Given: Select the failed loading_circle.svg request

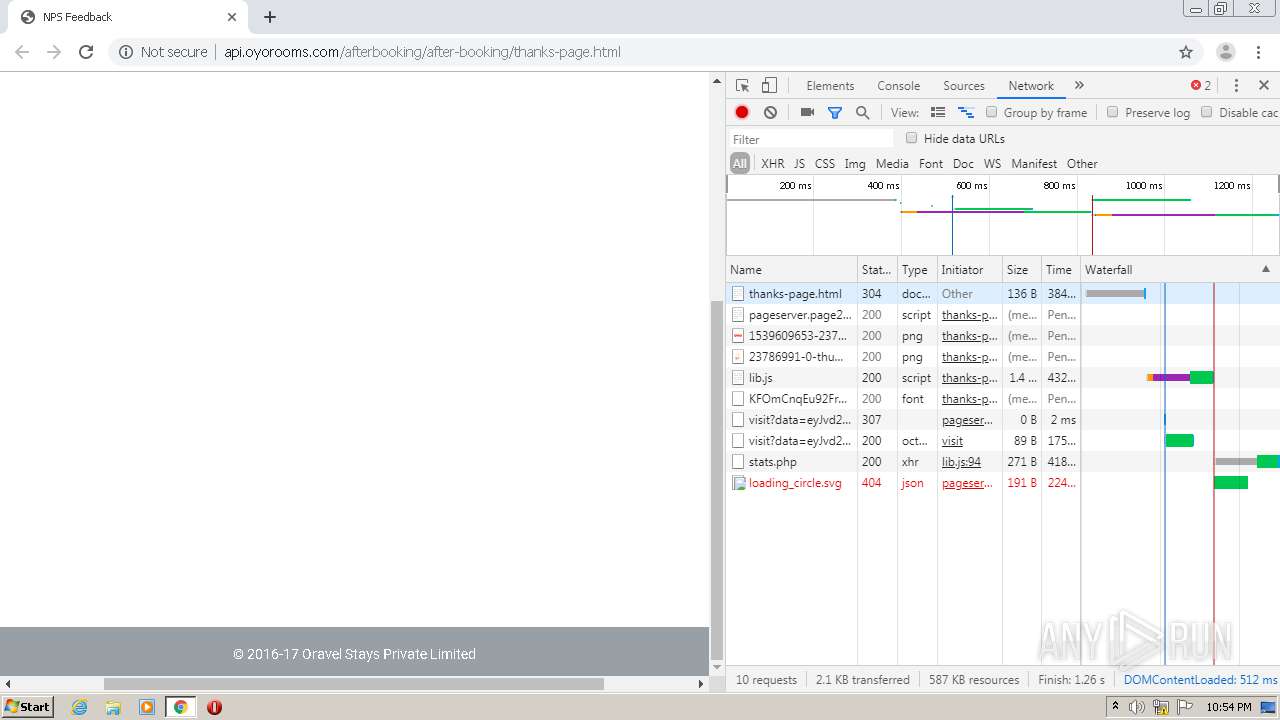Looking at the screenshot, I should coord(1003,483).
